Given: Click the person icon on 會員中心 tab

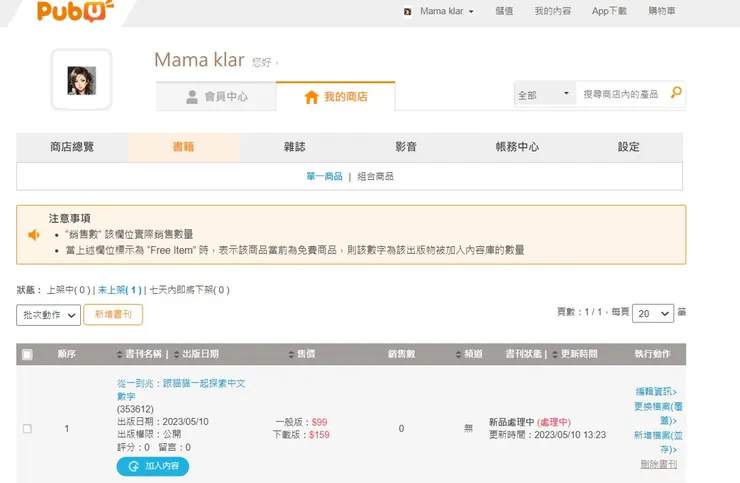Looking at the screenshot, I should [x=192, y=97].
